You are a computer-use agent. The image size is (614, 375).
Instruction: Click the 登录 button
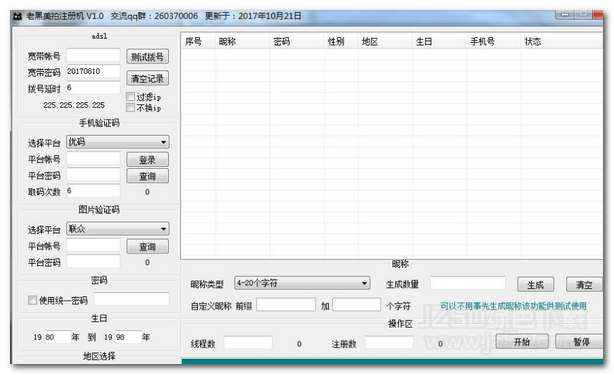(x=148, y=160)
